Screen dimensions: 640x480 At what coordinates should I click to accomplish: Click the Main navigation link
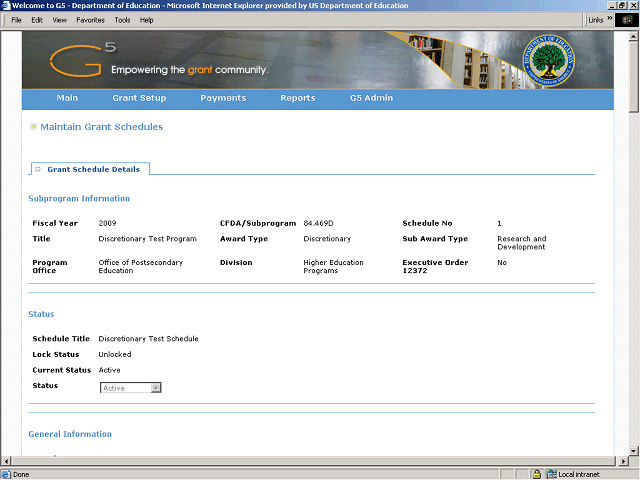click(67, 98)
